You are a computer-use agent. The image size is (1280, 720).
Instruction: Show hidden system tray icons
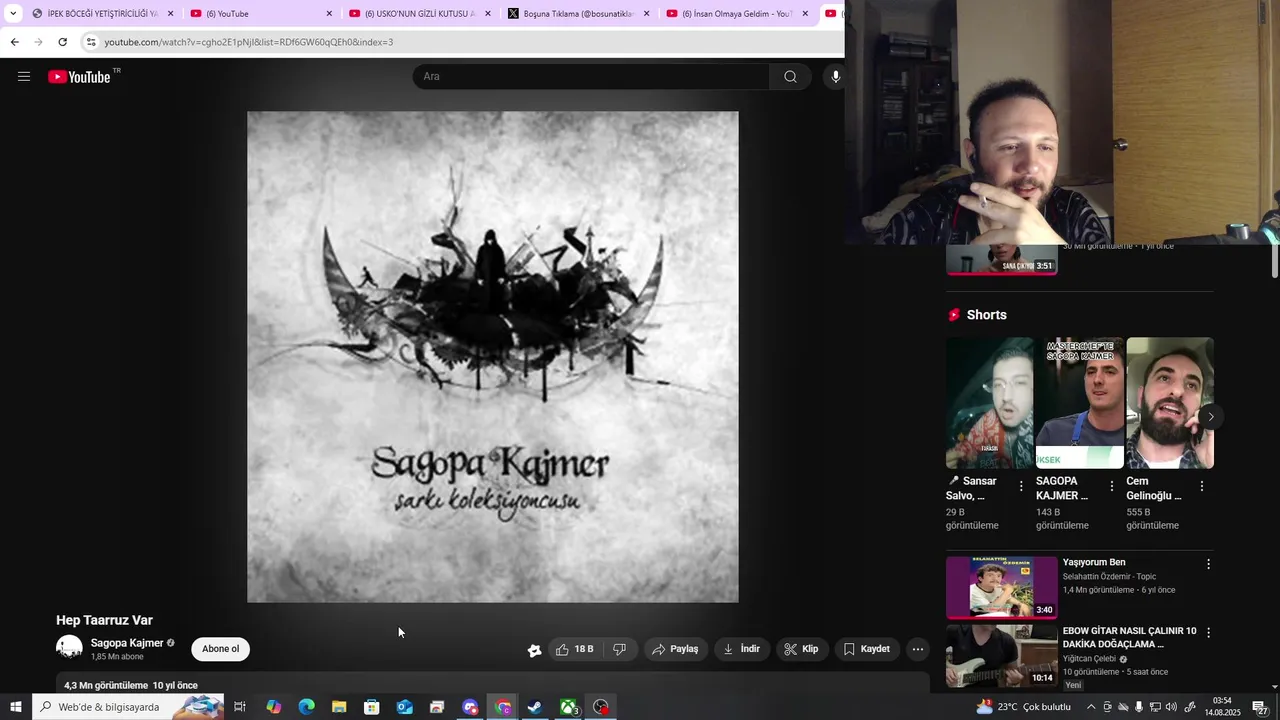pos(1091,707)
